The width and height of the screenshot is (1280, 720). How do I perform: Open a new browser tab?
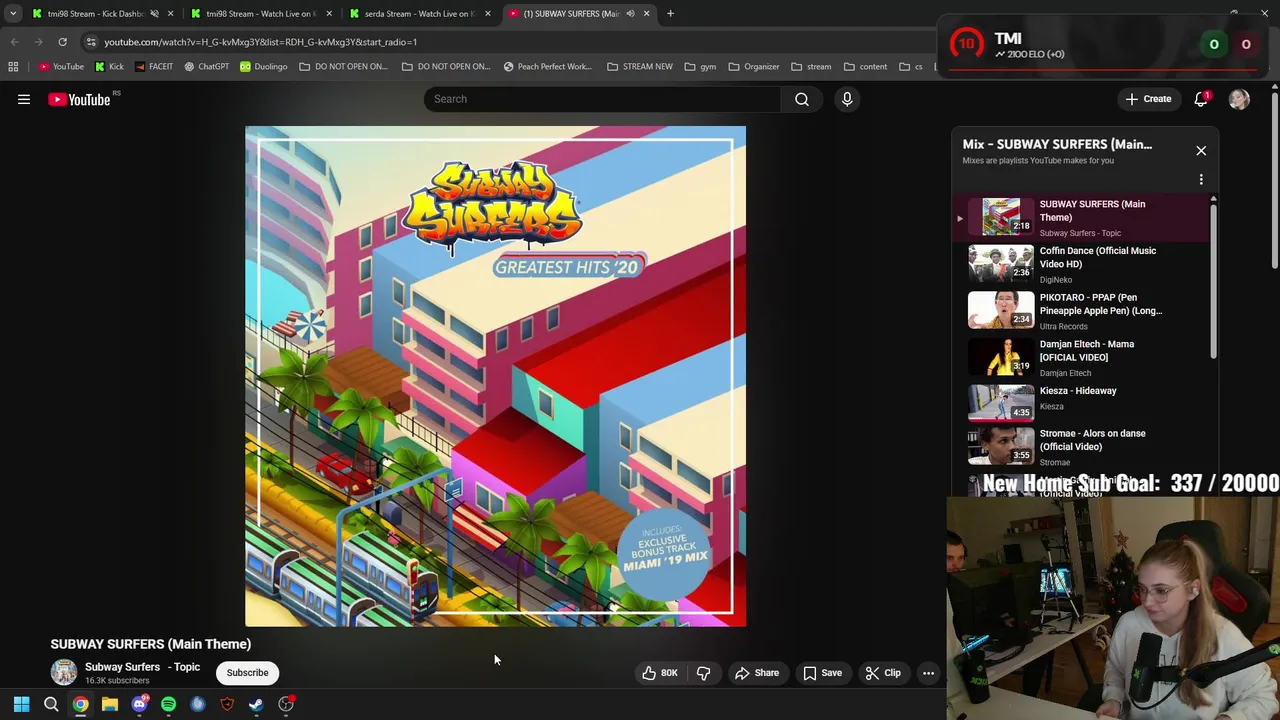click(670, 14)
